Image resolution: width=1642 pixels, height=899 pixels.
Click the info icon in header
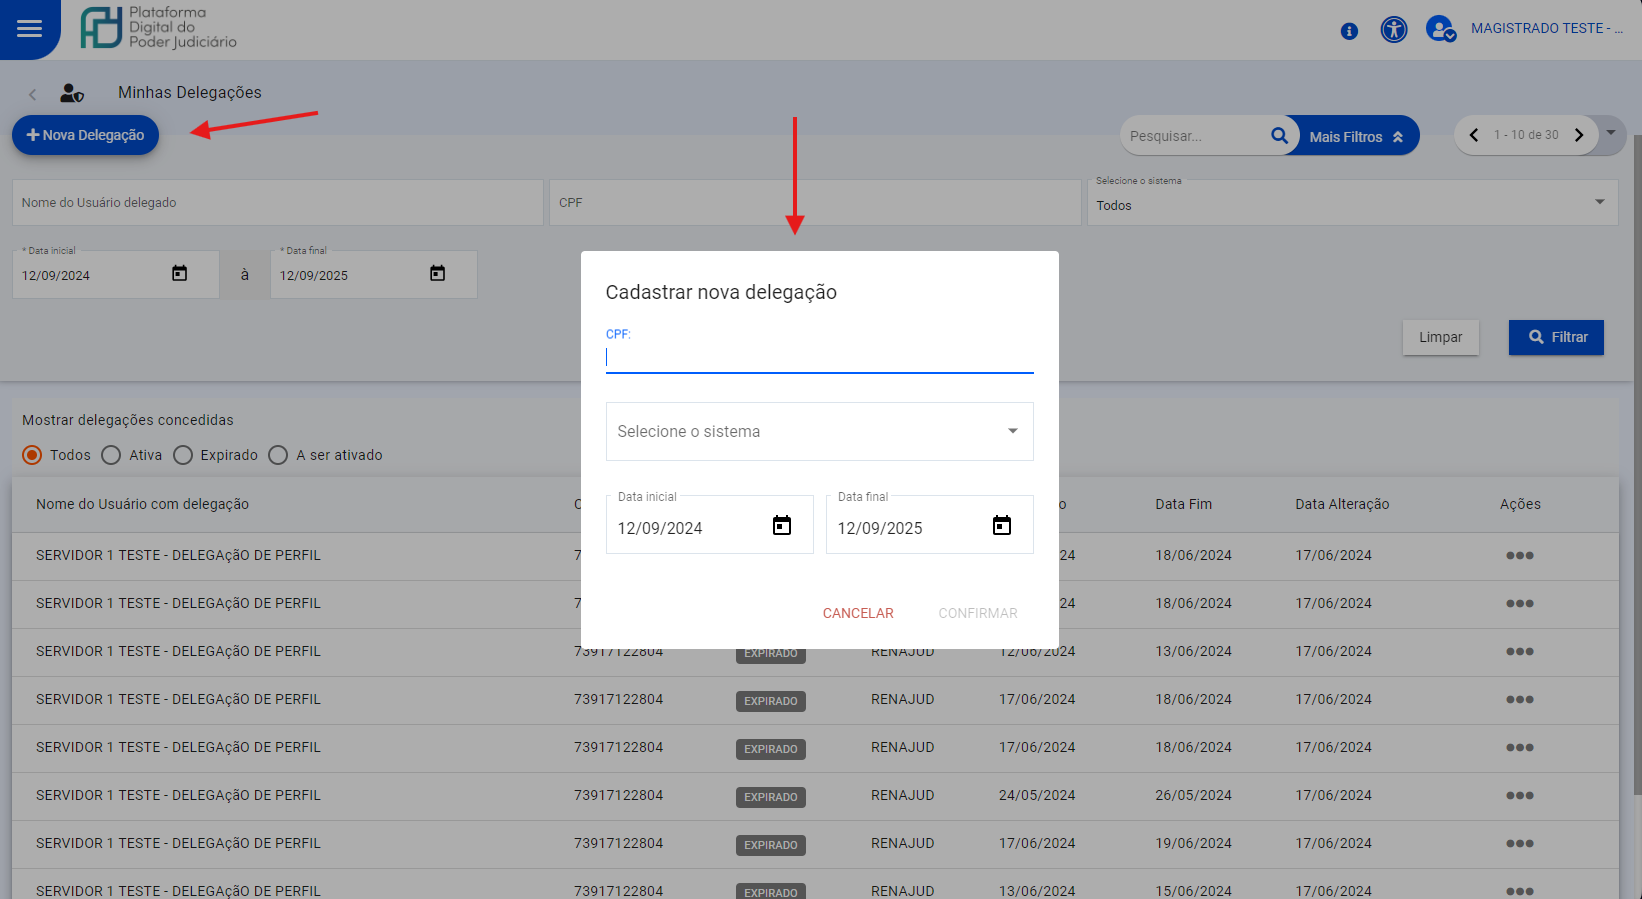[1349, 31]
